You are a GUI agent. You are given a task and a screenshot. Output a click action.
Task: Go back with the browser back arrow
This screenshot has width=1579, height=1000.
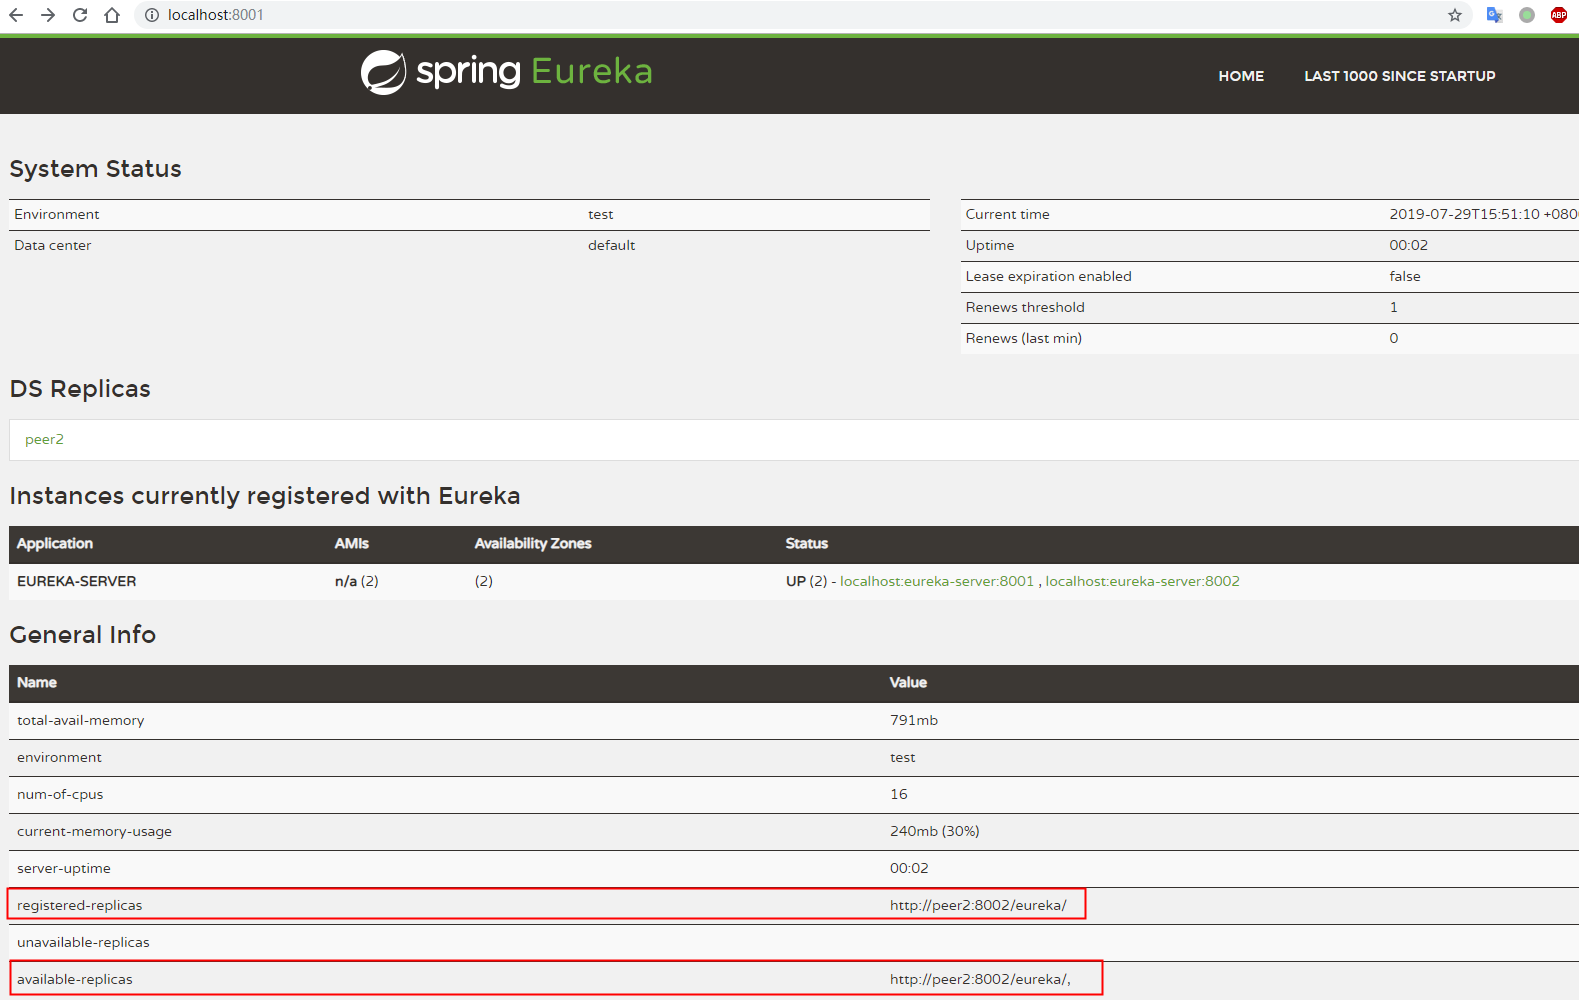pos(16,15)
